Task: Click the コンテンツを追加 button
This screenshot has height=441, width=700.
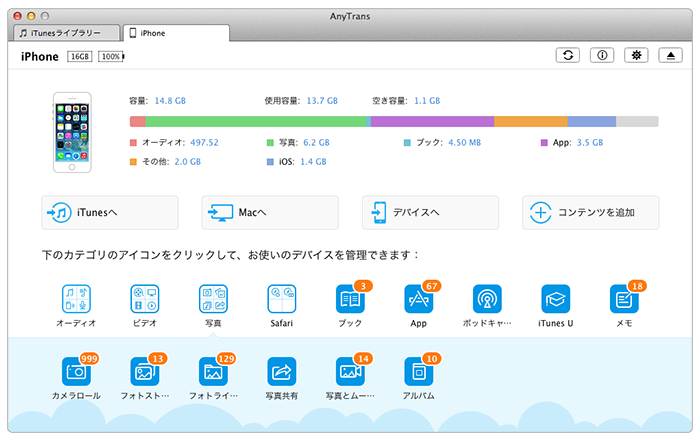Action: tap(591, 212)
